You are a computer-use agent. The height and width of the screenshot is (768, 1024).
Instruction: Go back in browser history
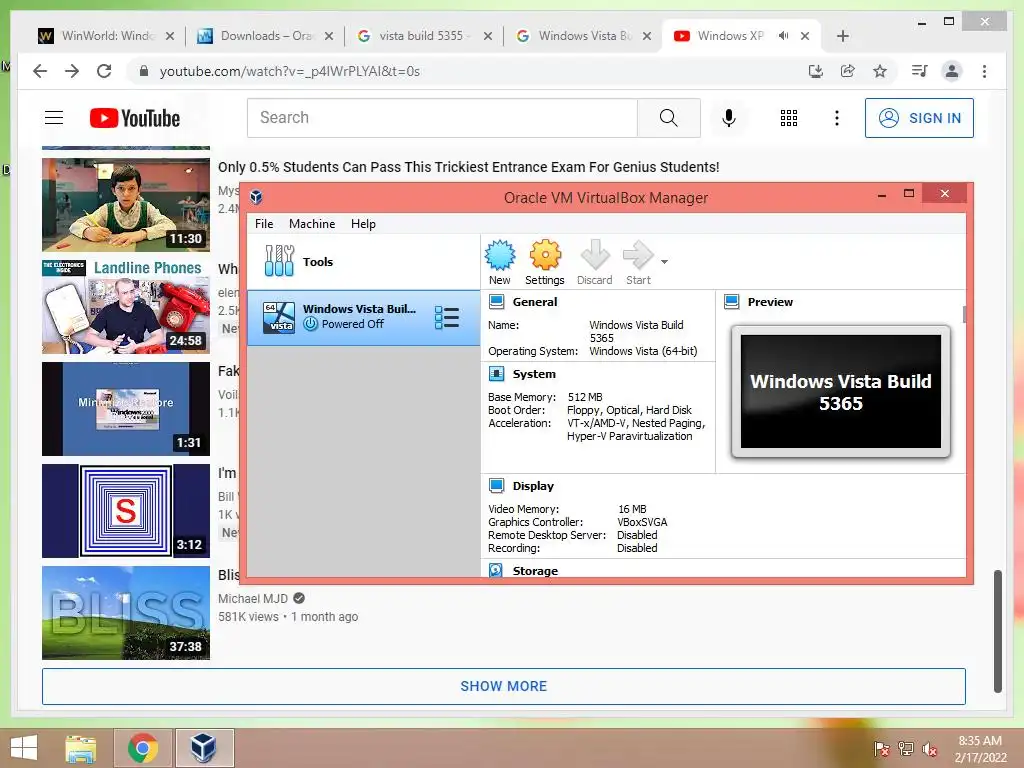(x=40, y=71)
